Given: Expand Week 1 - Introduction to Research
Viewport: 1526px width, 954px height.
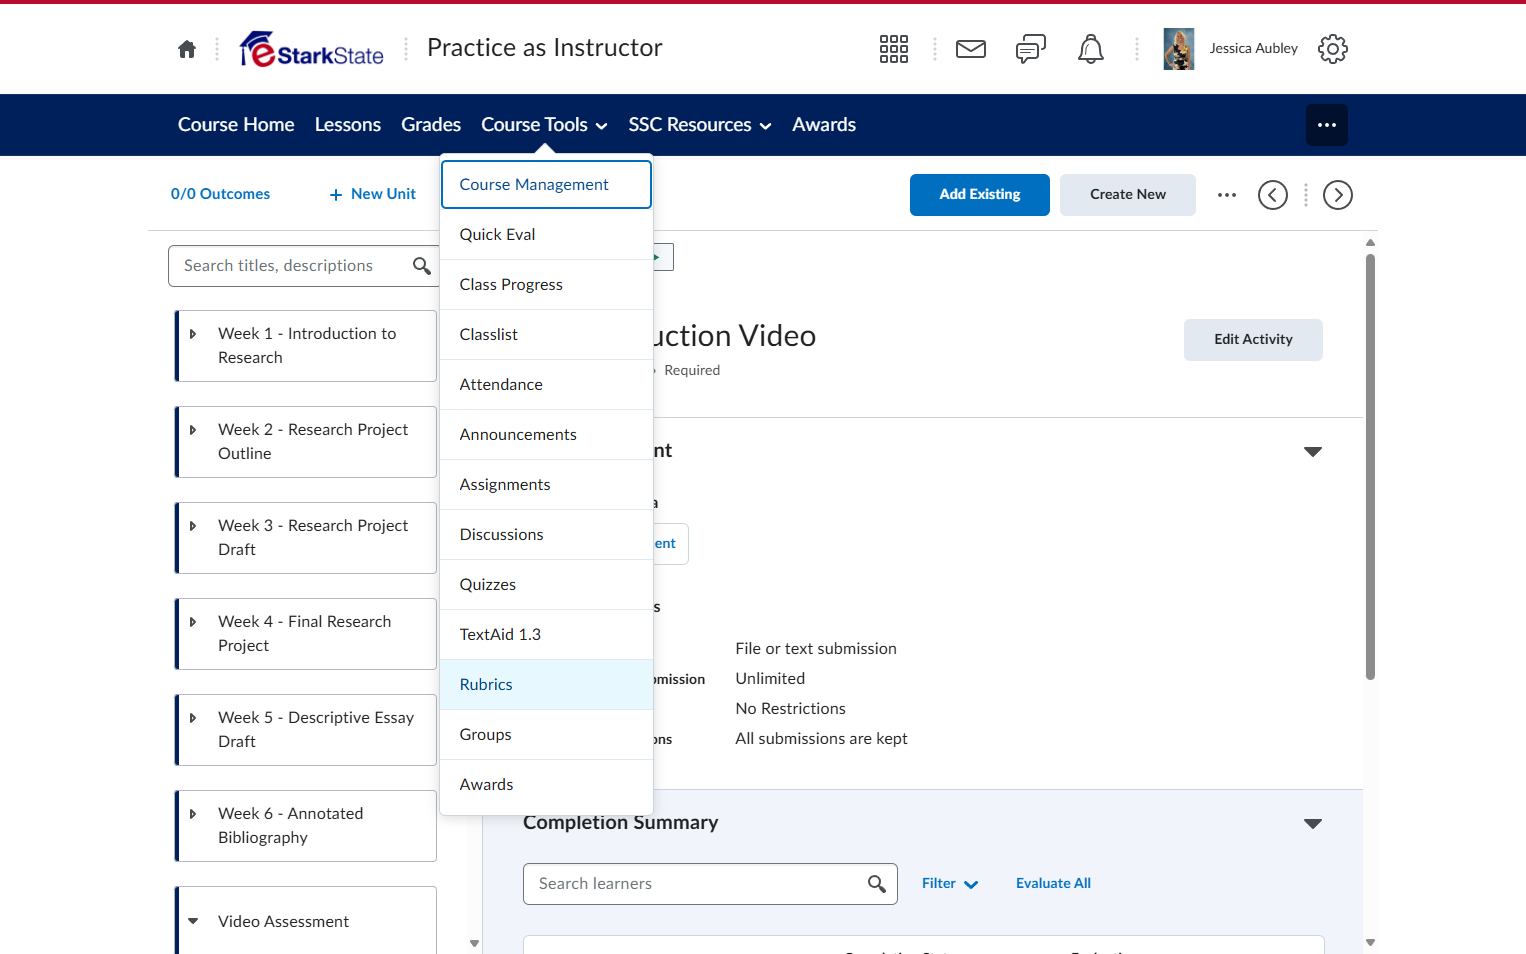Looking at the screenshot, I should coord(193,334).
